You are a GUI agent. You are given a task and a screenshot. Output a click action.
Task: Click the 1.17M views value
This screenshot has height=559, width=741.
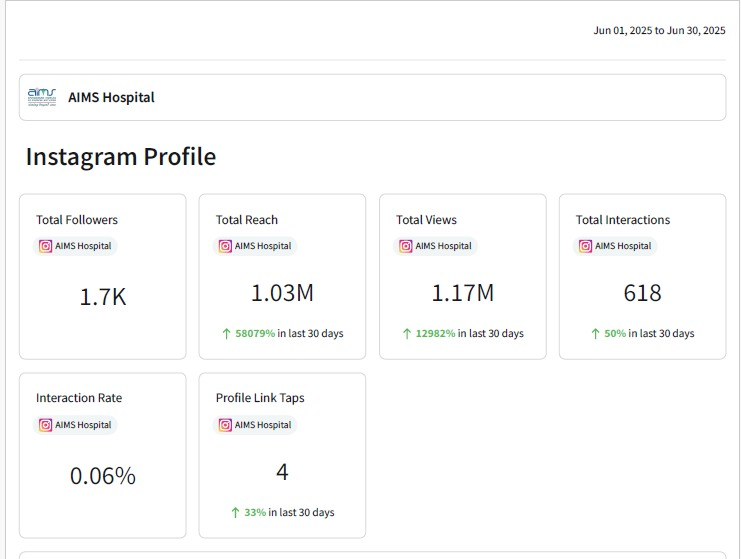tap(463, 293)
